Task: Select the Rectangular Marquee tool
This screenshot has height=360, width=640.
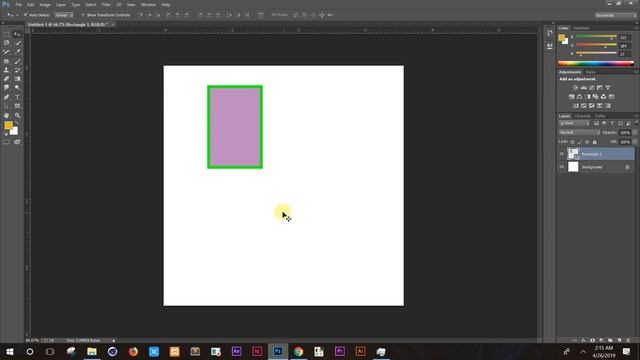Action: [6, 34]
